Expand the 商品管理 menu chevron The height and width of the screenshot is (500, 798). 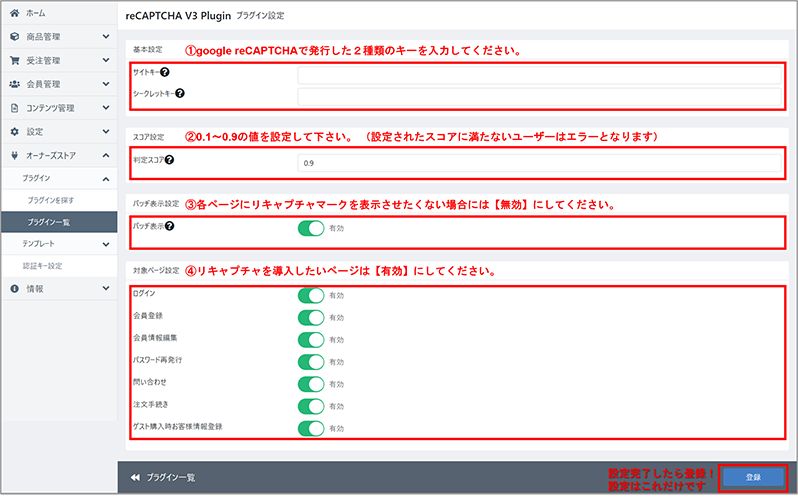[106, 37]
